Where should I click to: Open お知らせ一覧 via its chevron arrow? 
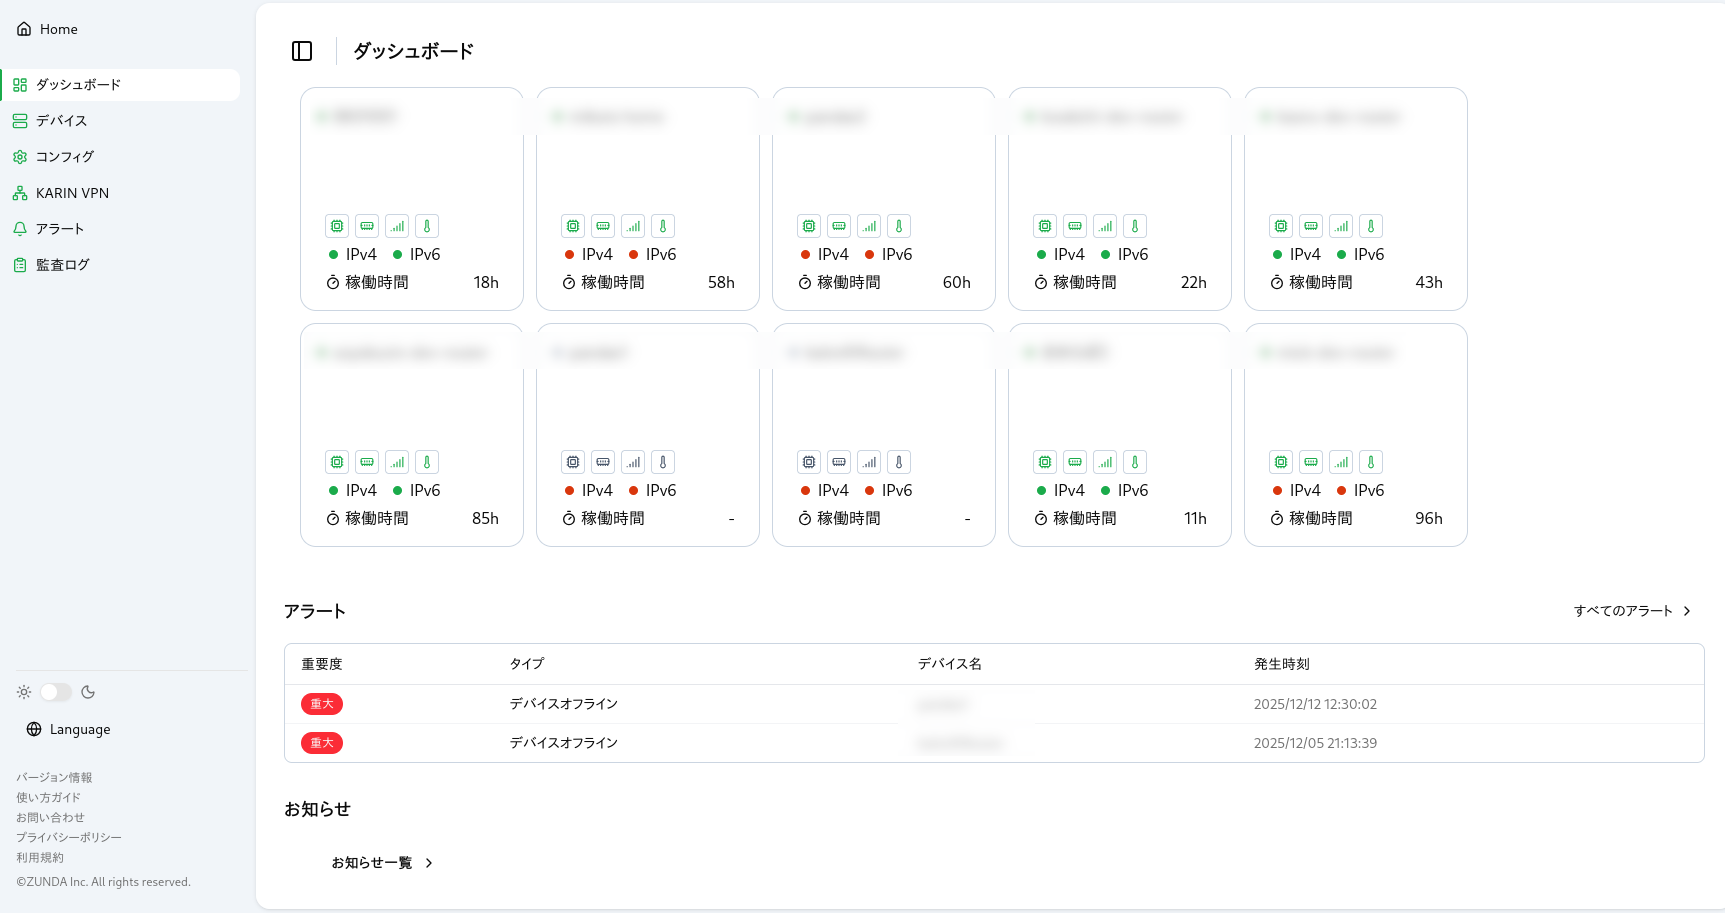pos(430,862)
